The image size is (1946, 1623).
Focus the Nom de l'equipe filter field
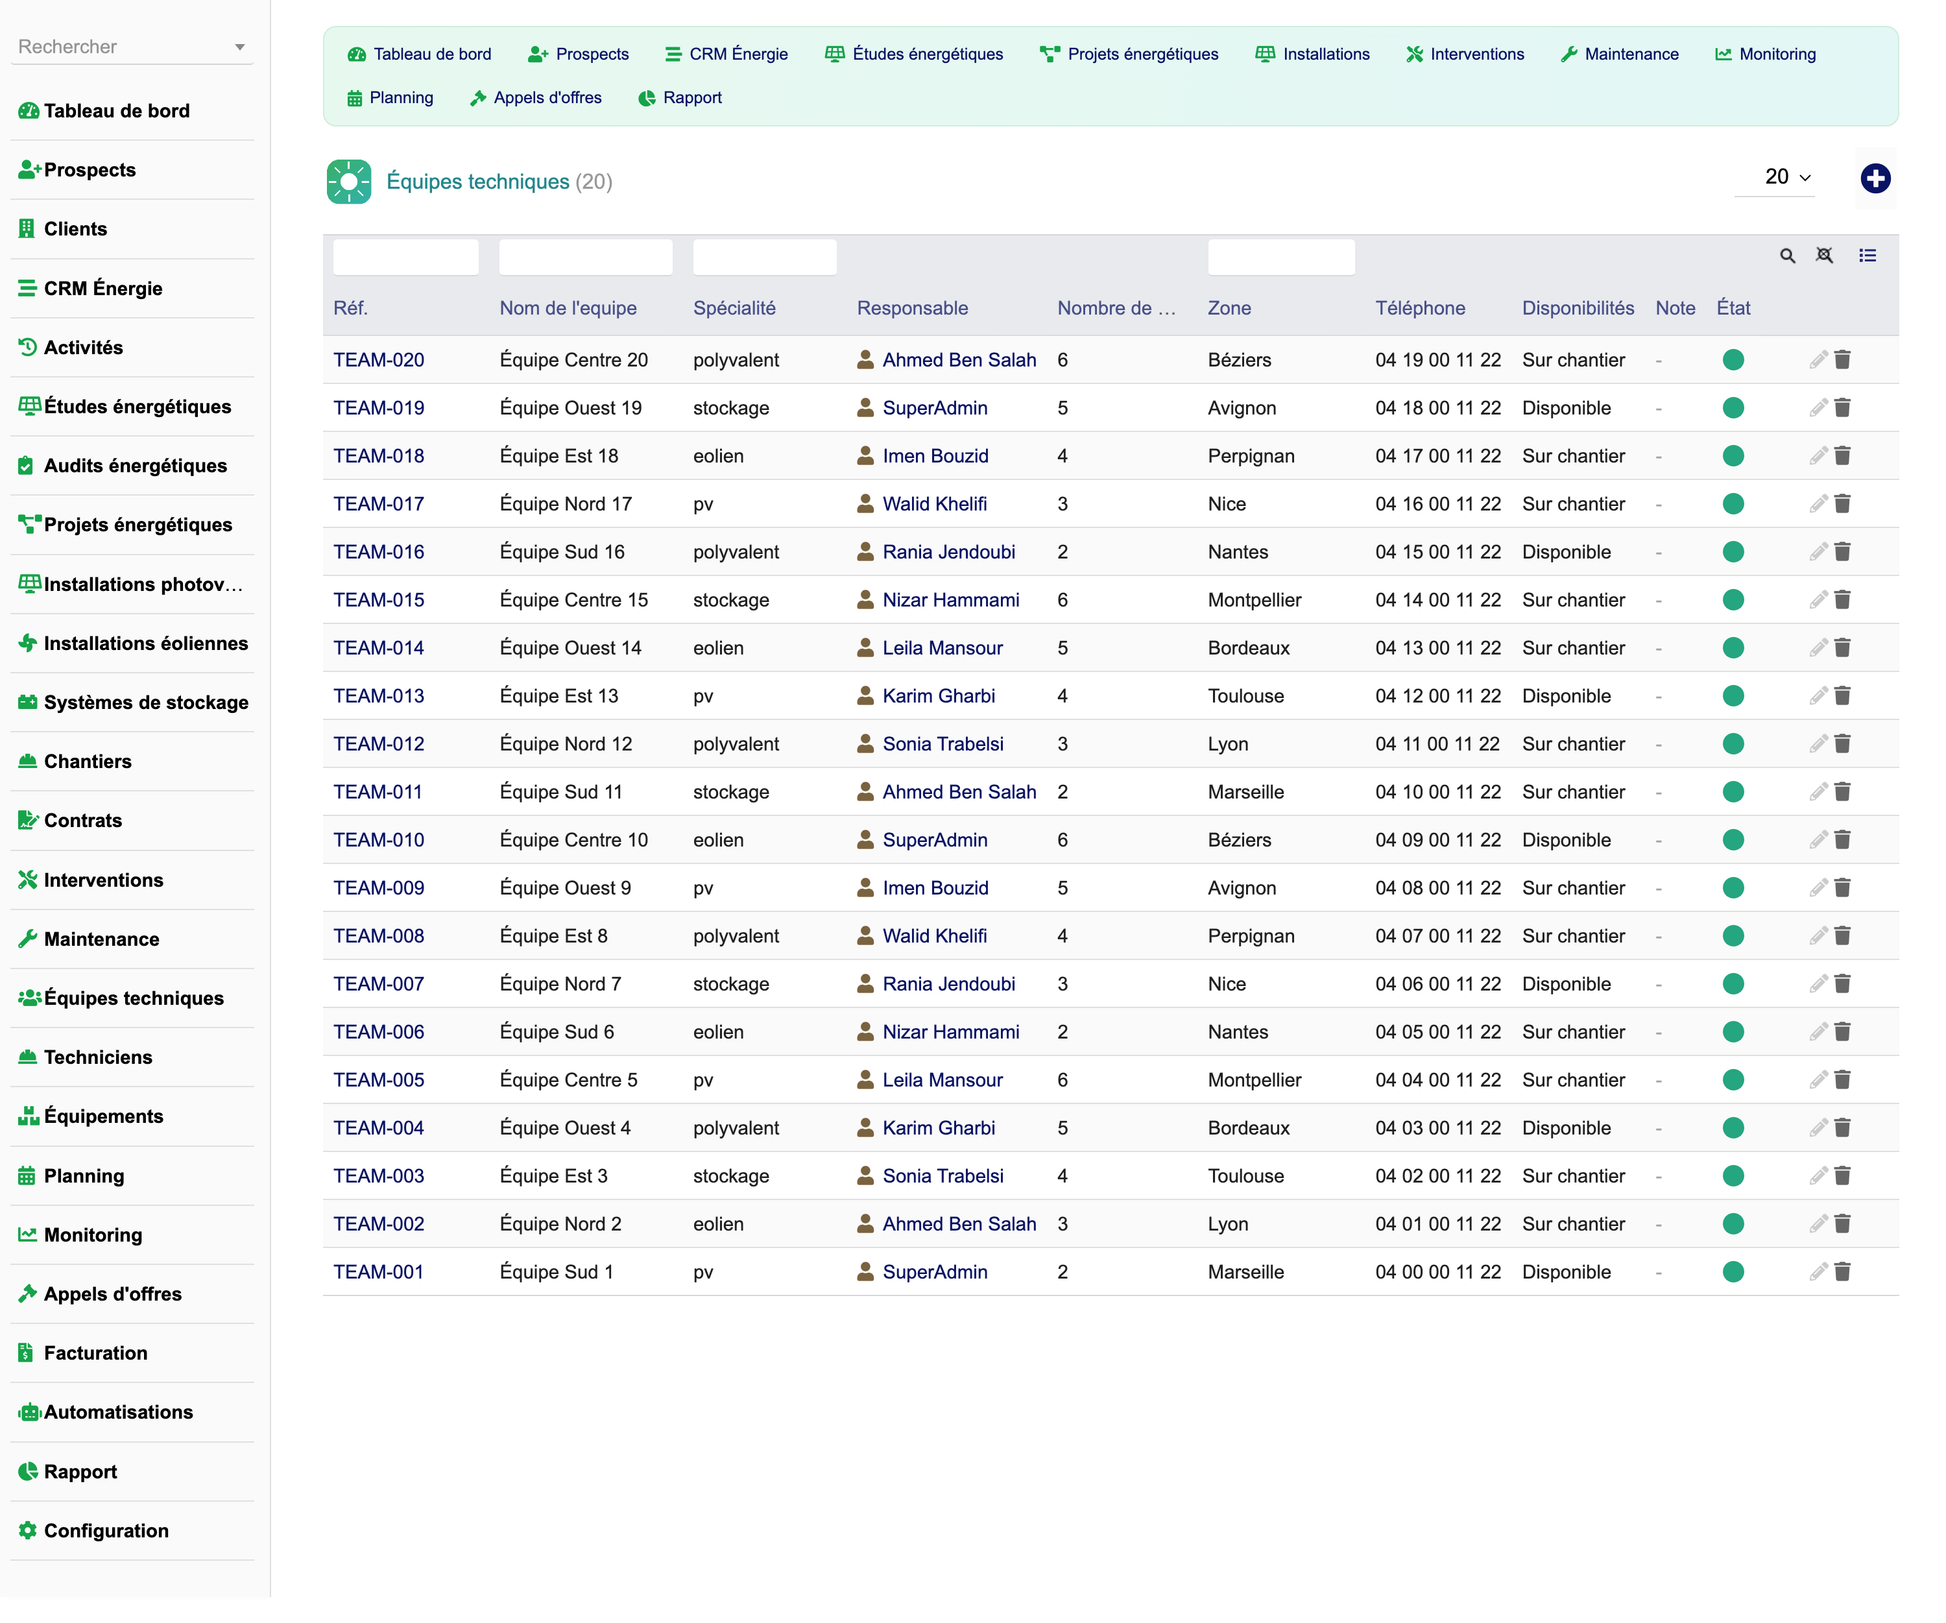click(586, 257)
